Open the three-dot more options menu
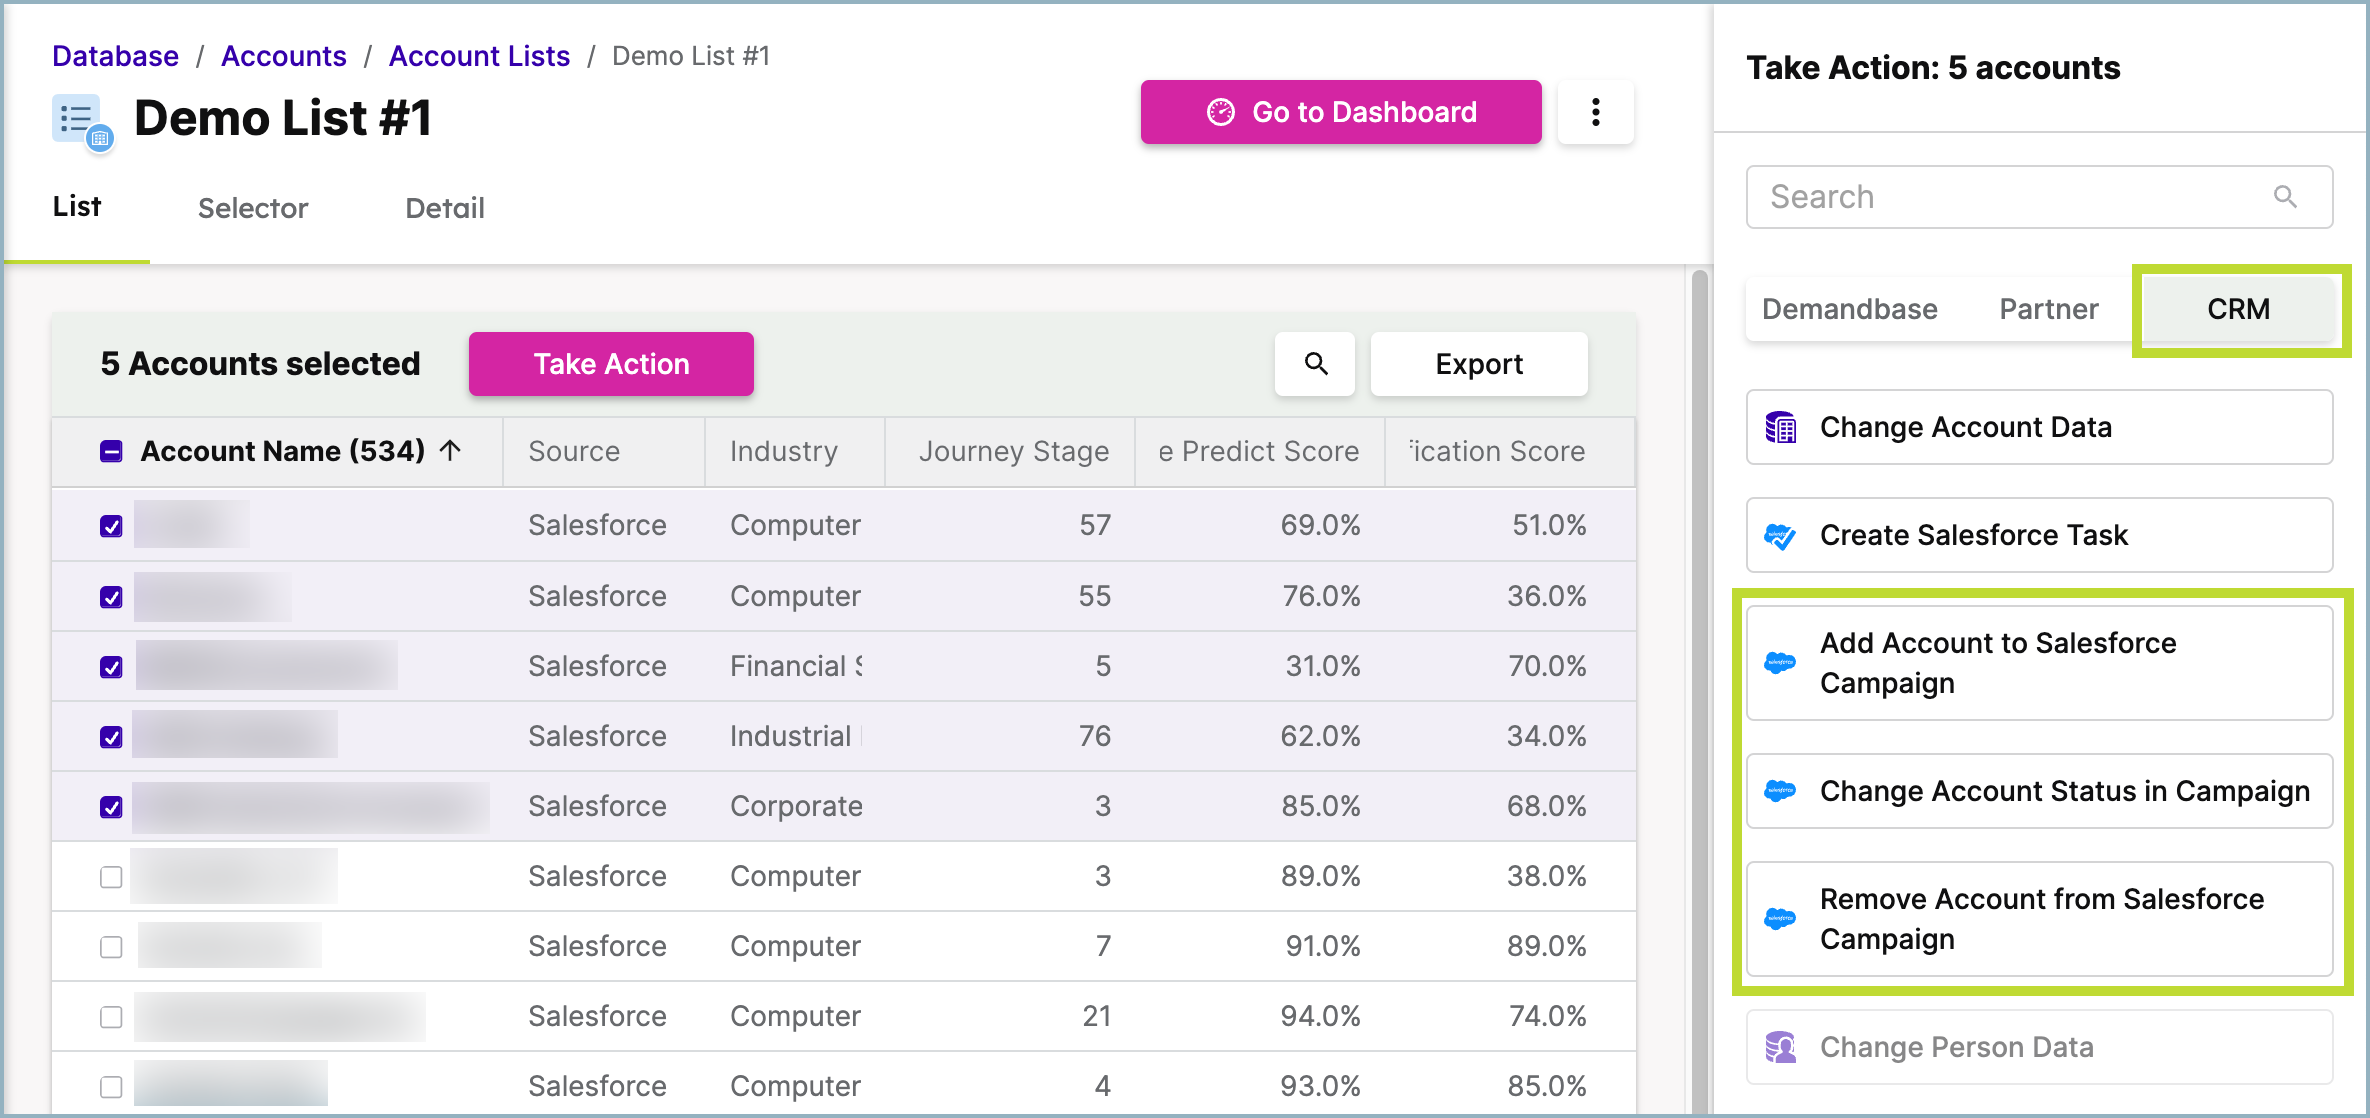2370x1118 pixels. pyautogui.click(x=1595, y=112)
